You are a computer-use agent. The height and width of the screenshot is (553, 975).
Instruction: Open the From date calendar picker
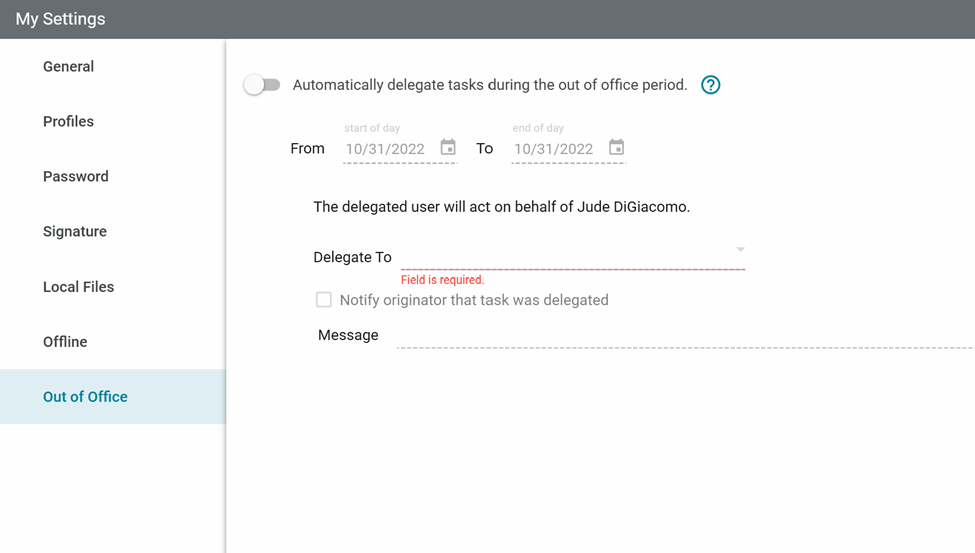[448, 148]
